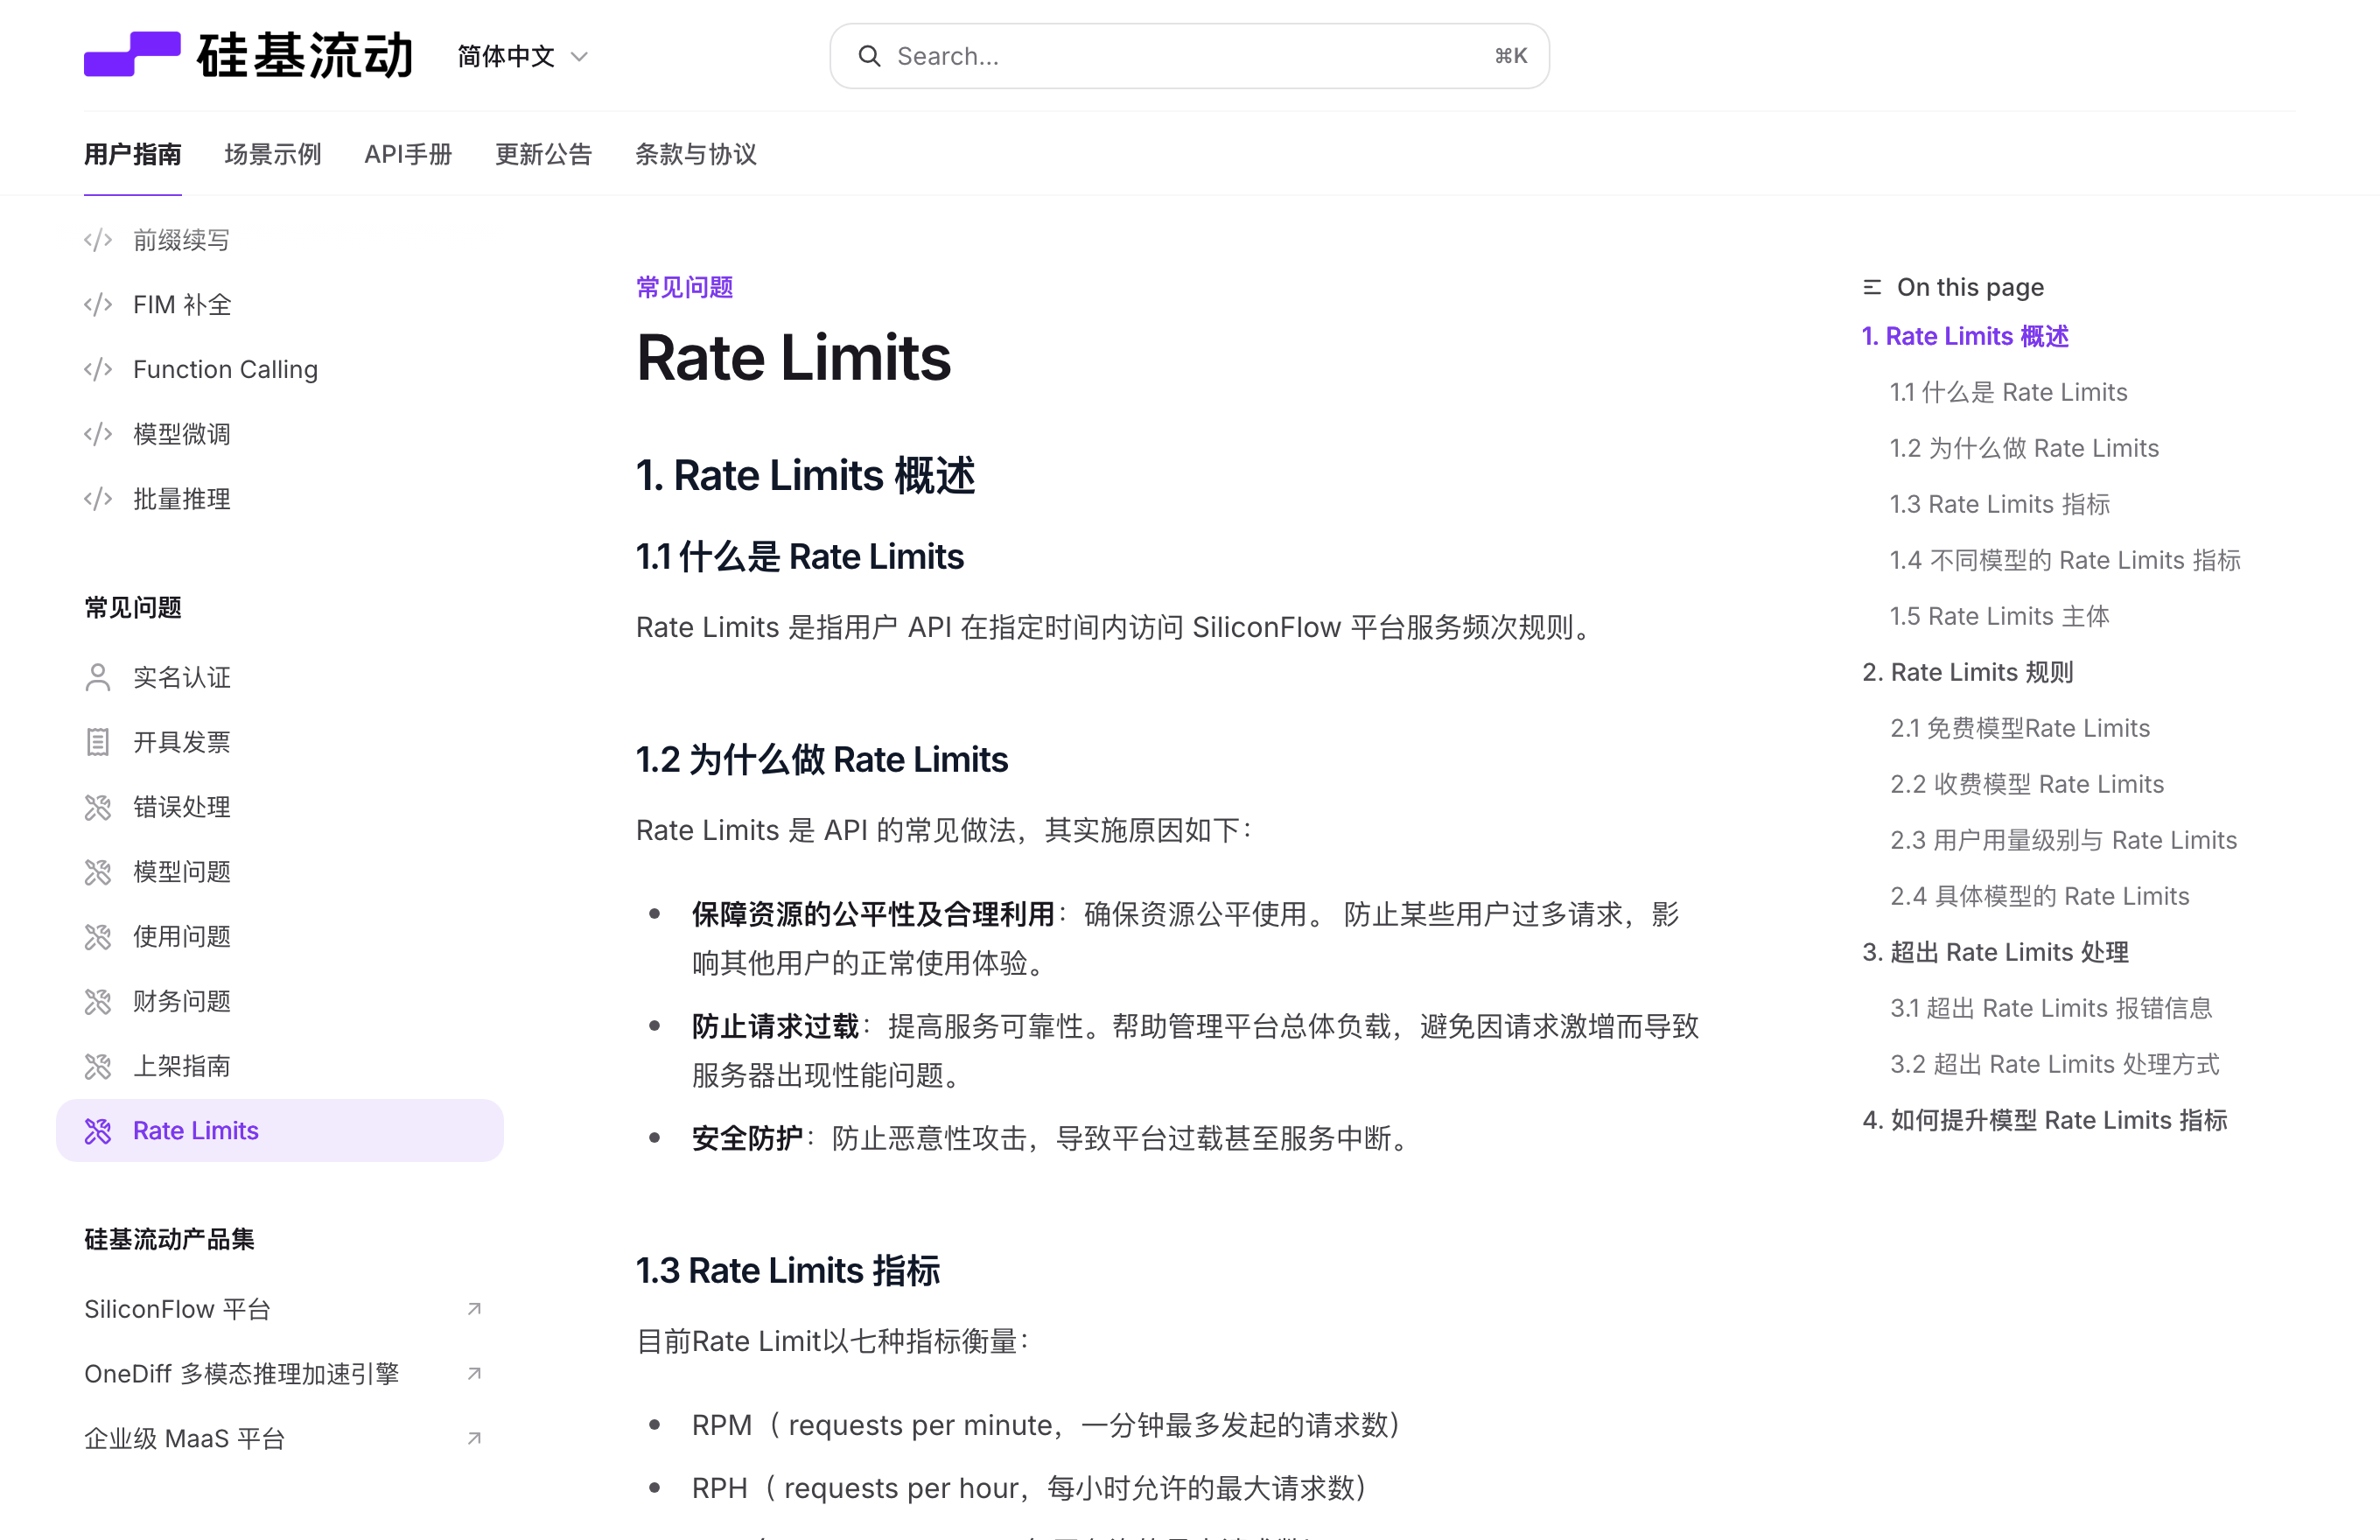Click the tools icon beside 错误处理
Screen dimensions: 2380x1540
tap(98, 807)
